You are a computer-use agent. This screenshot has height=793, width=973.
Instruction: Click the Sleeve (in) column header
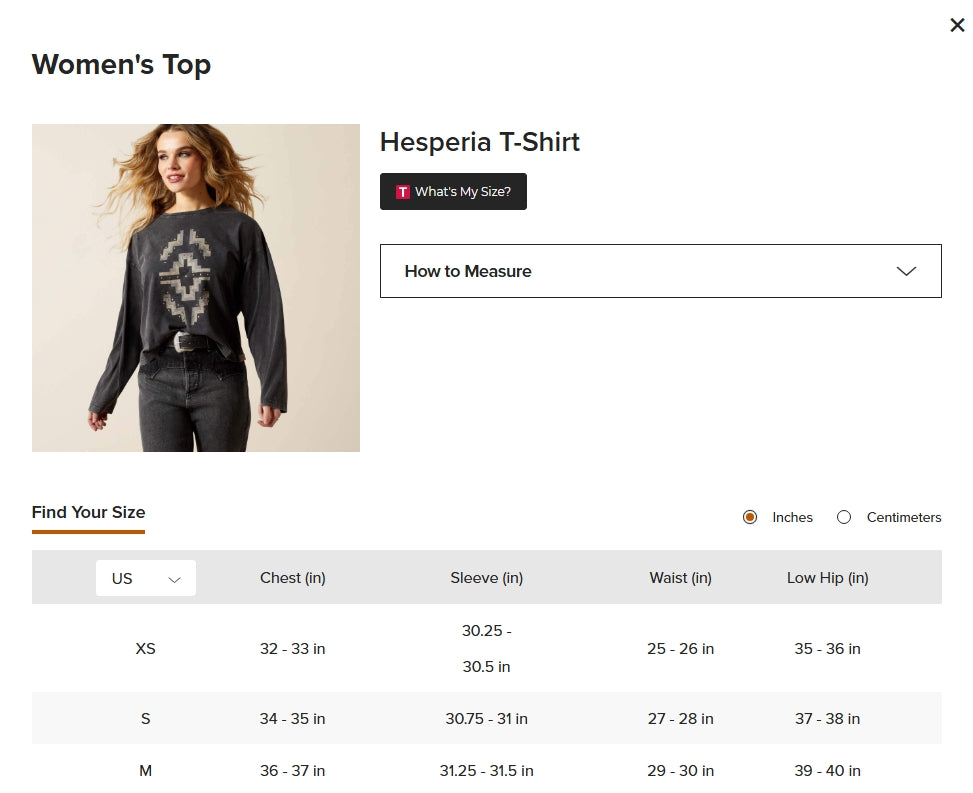[x=486, y=578]
